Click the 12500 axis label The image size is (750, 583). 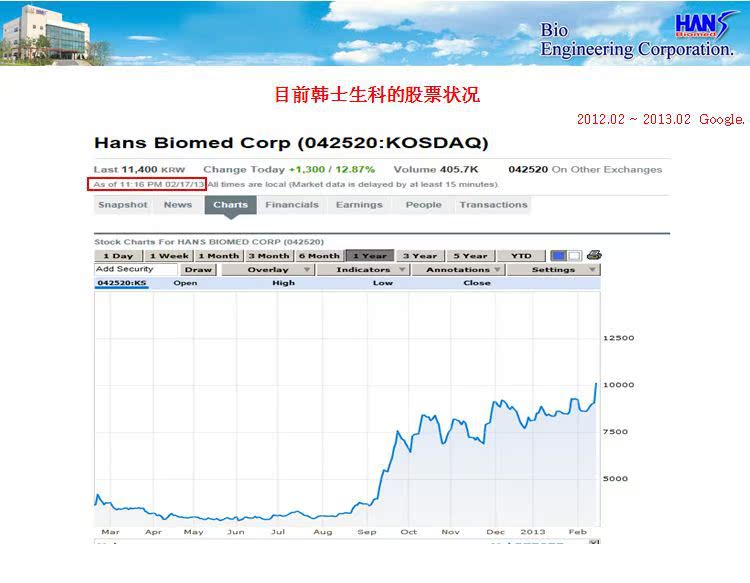pyautogui.click(x=618, y=338)
